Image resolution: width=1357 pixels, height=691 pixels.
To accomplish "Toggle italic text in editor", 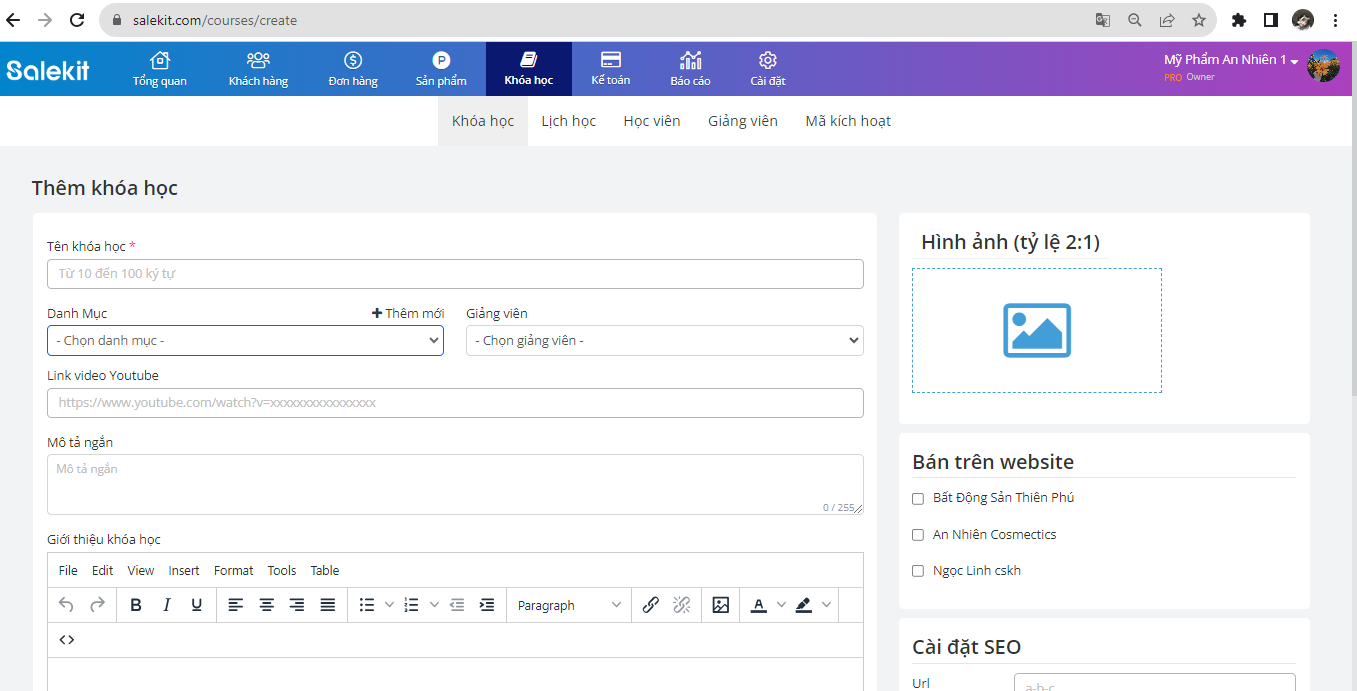I will (167, 605).
